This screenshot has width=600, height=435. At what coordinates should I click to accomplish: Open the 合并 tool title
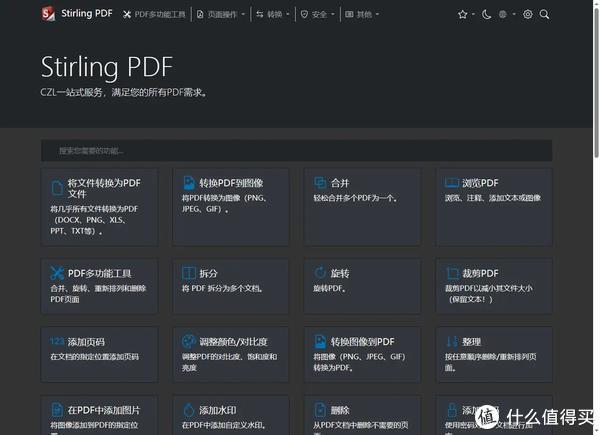tap(340, 183)
